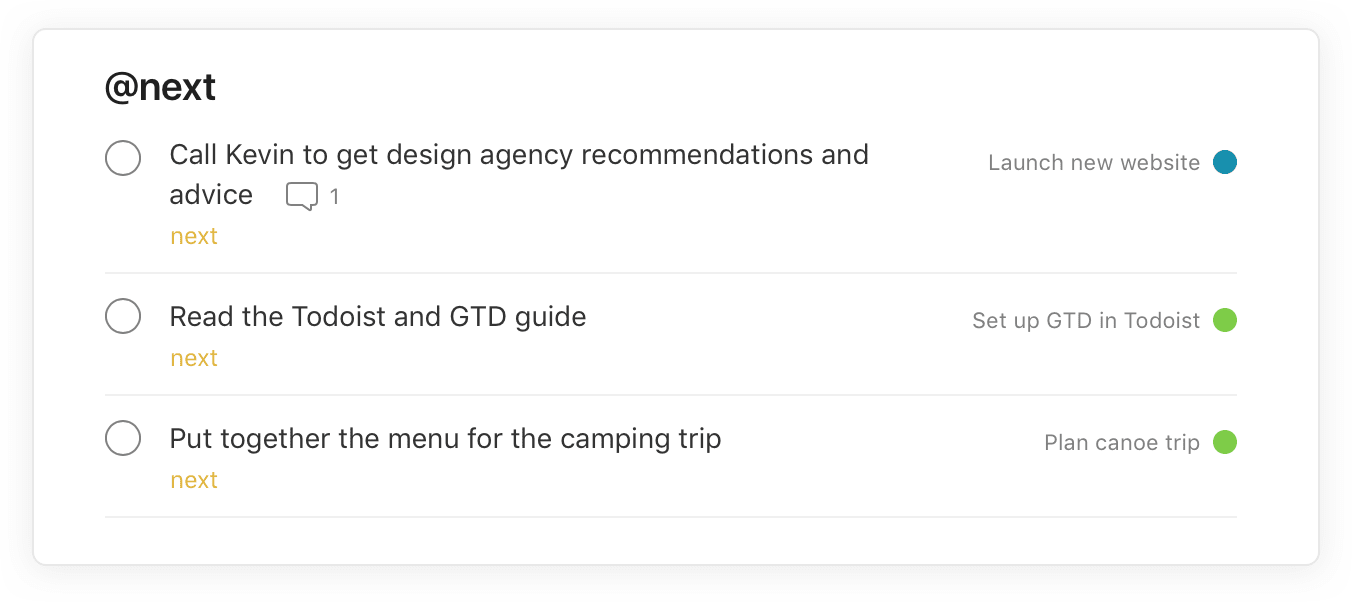Open task Call Kevin to get design agency recommendations
The image size is (1352, 602).
click(x=518, y=155)
